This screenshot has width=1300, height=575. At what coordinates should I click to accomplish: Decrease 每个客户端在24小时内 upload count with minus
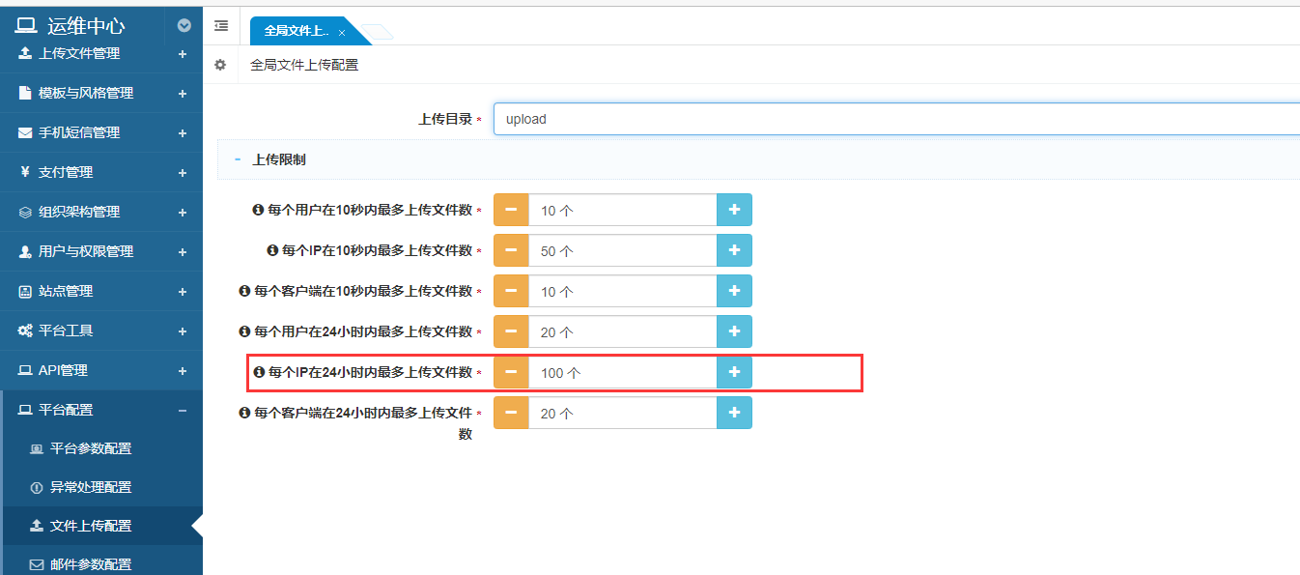[511, 412]
